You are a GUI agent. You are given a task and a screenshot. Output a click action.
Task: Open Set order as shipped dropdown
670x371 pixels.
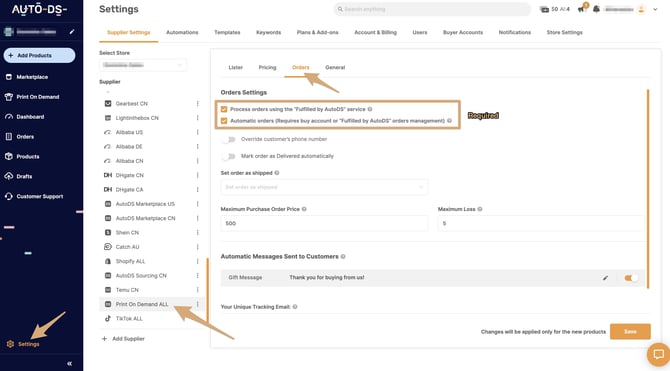point(324,187)
